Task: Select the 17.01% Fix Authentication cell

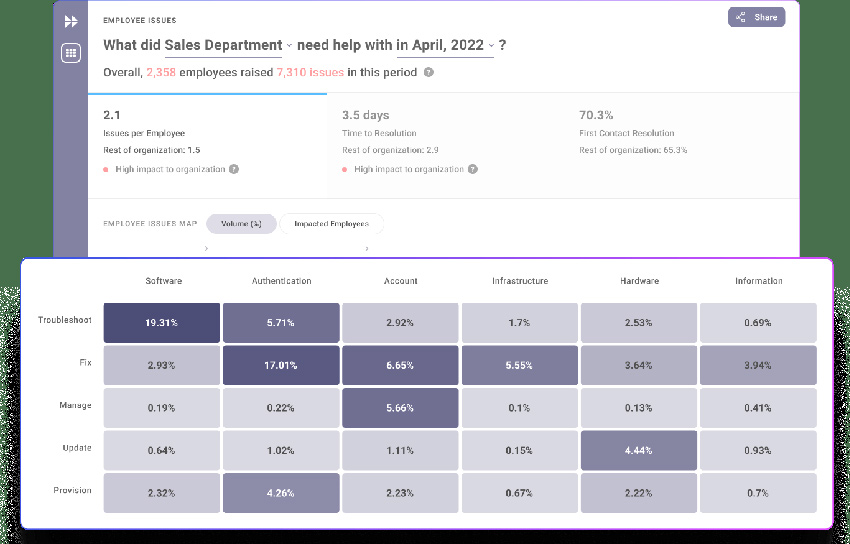Action: click(281, 365)
